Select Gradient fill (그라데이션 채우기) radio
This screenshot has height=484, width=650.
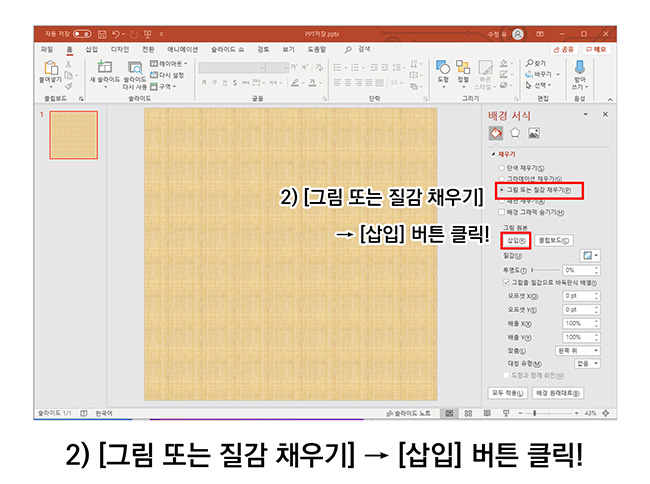click(x=502, y=179)
